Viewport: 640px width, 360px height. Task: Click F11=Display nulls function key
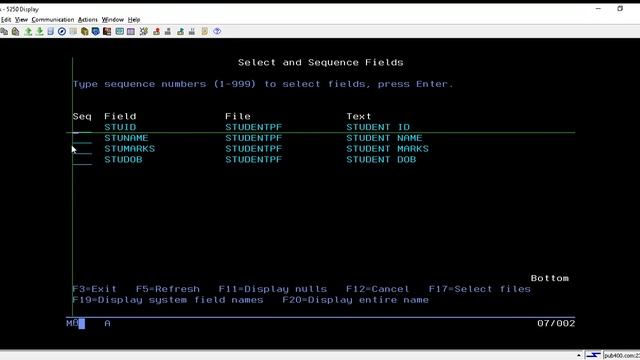pos(273,289)
